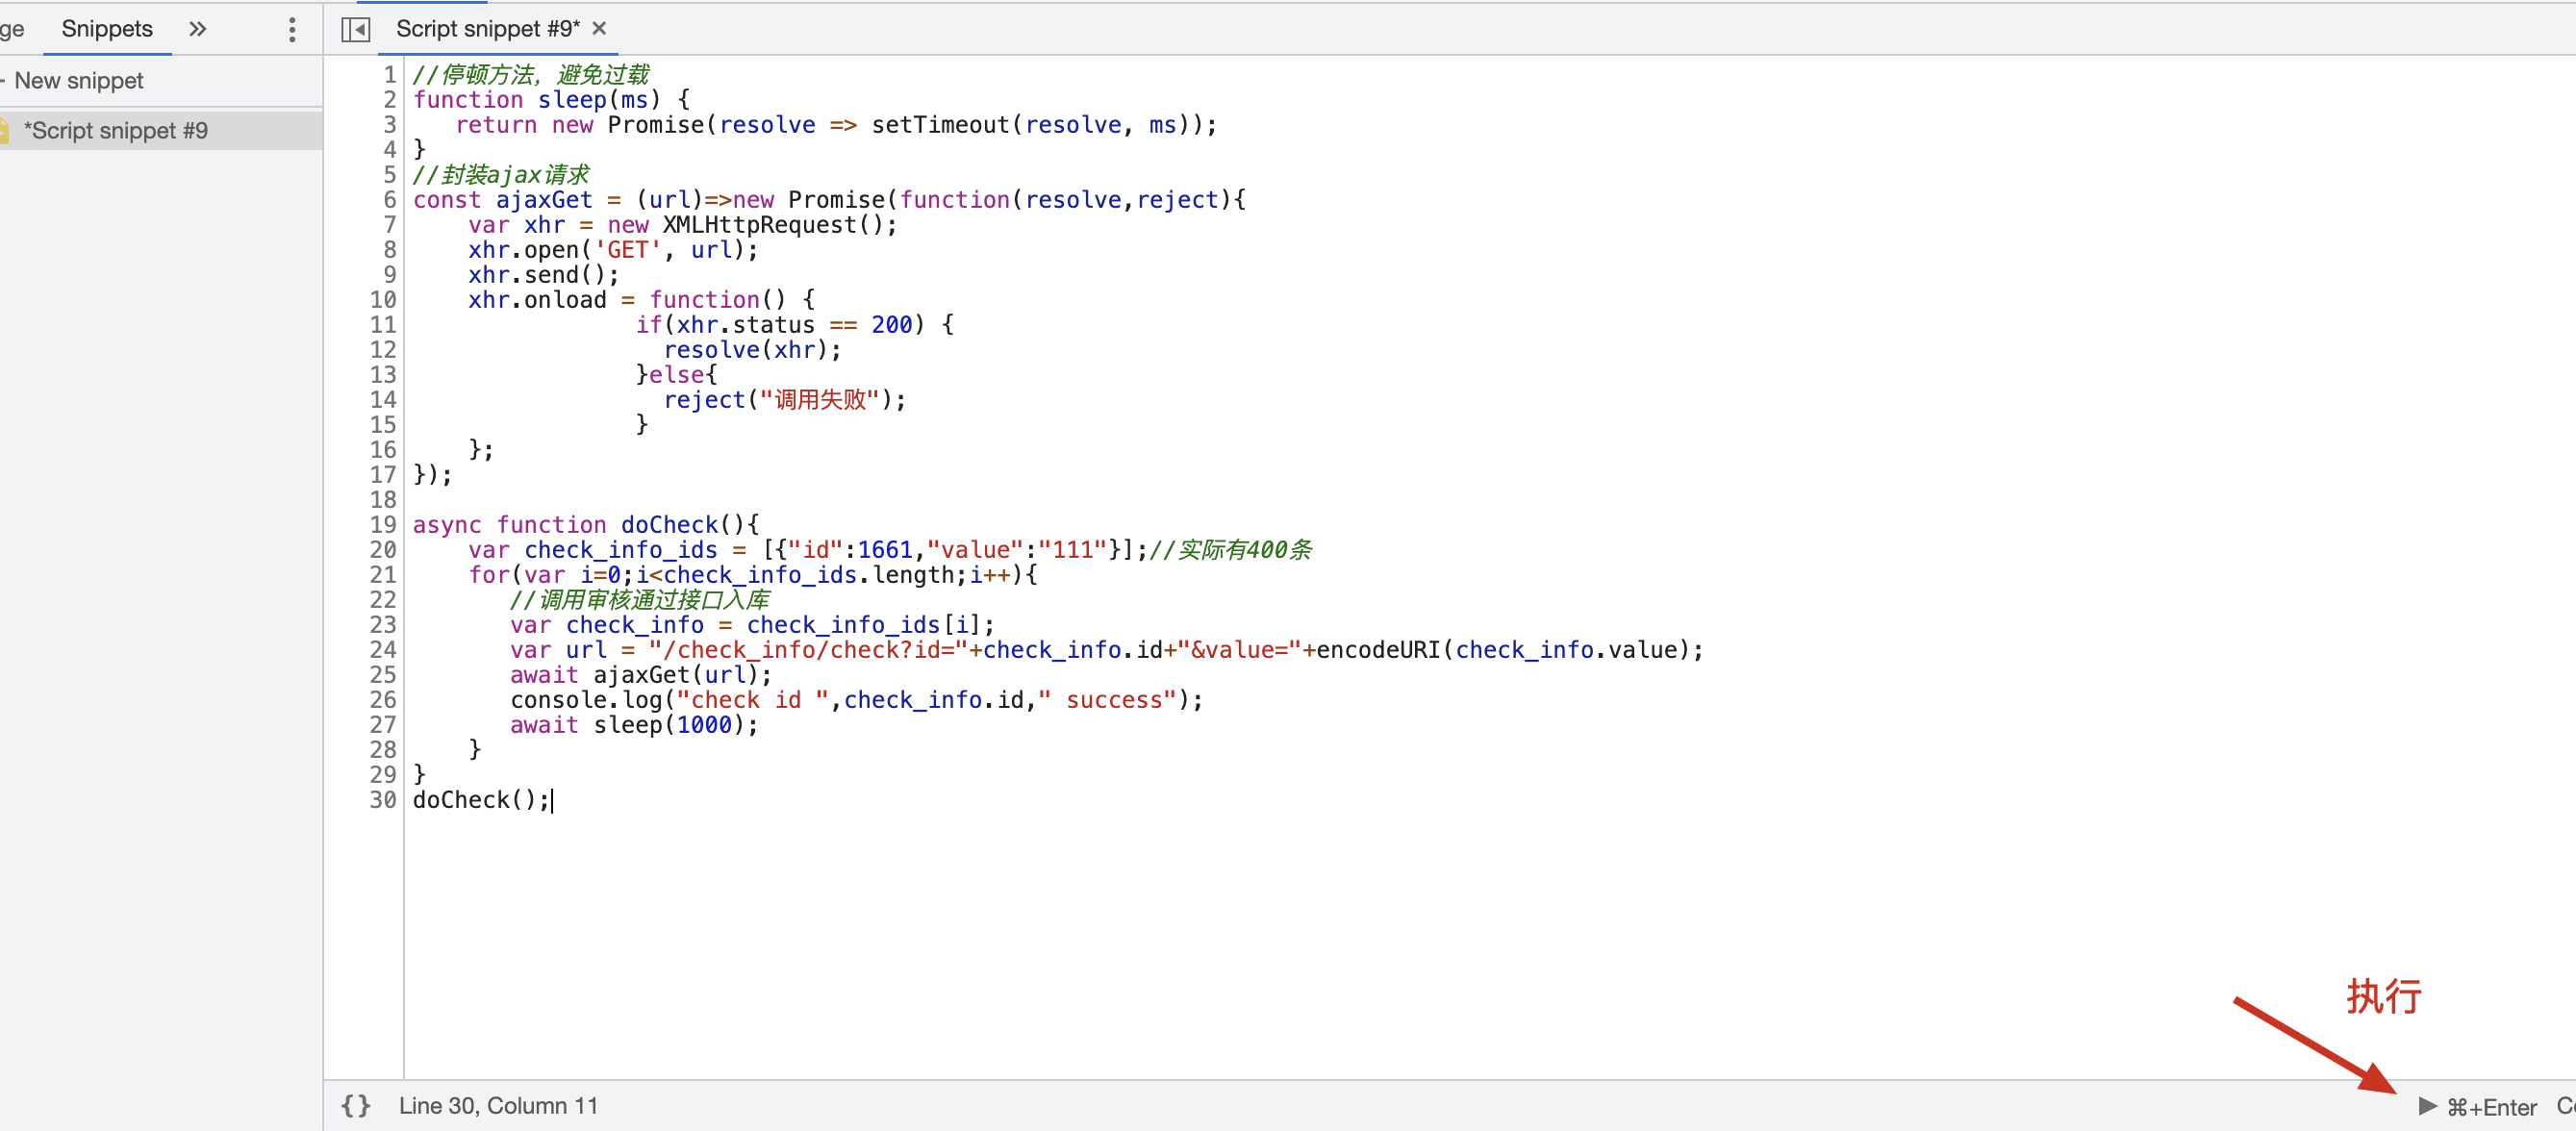Toggle breakpoint at line number 11

[x=383, y=325]
